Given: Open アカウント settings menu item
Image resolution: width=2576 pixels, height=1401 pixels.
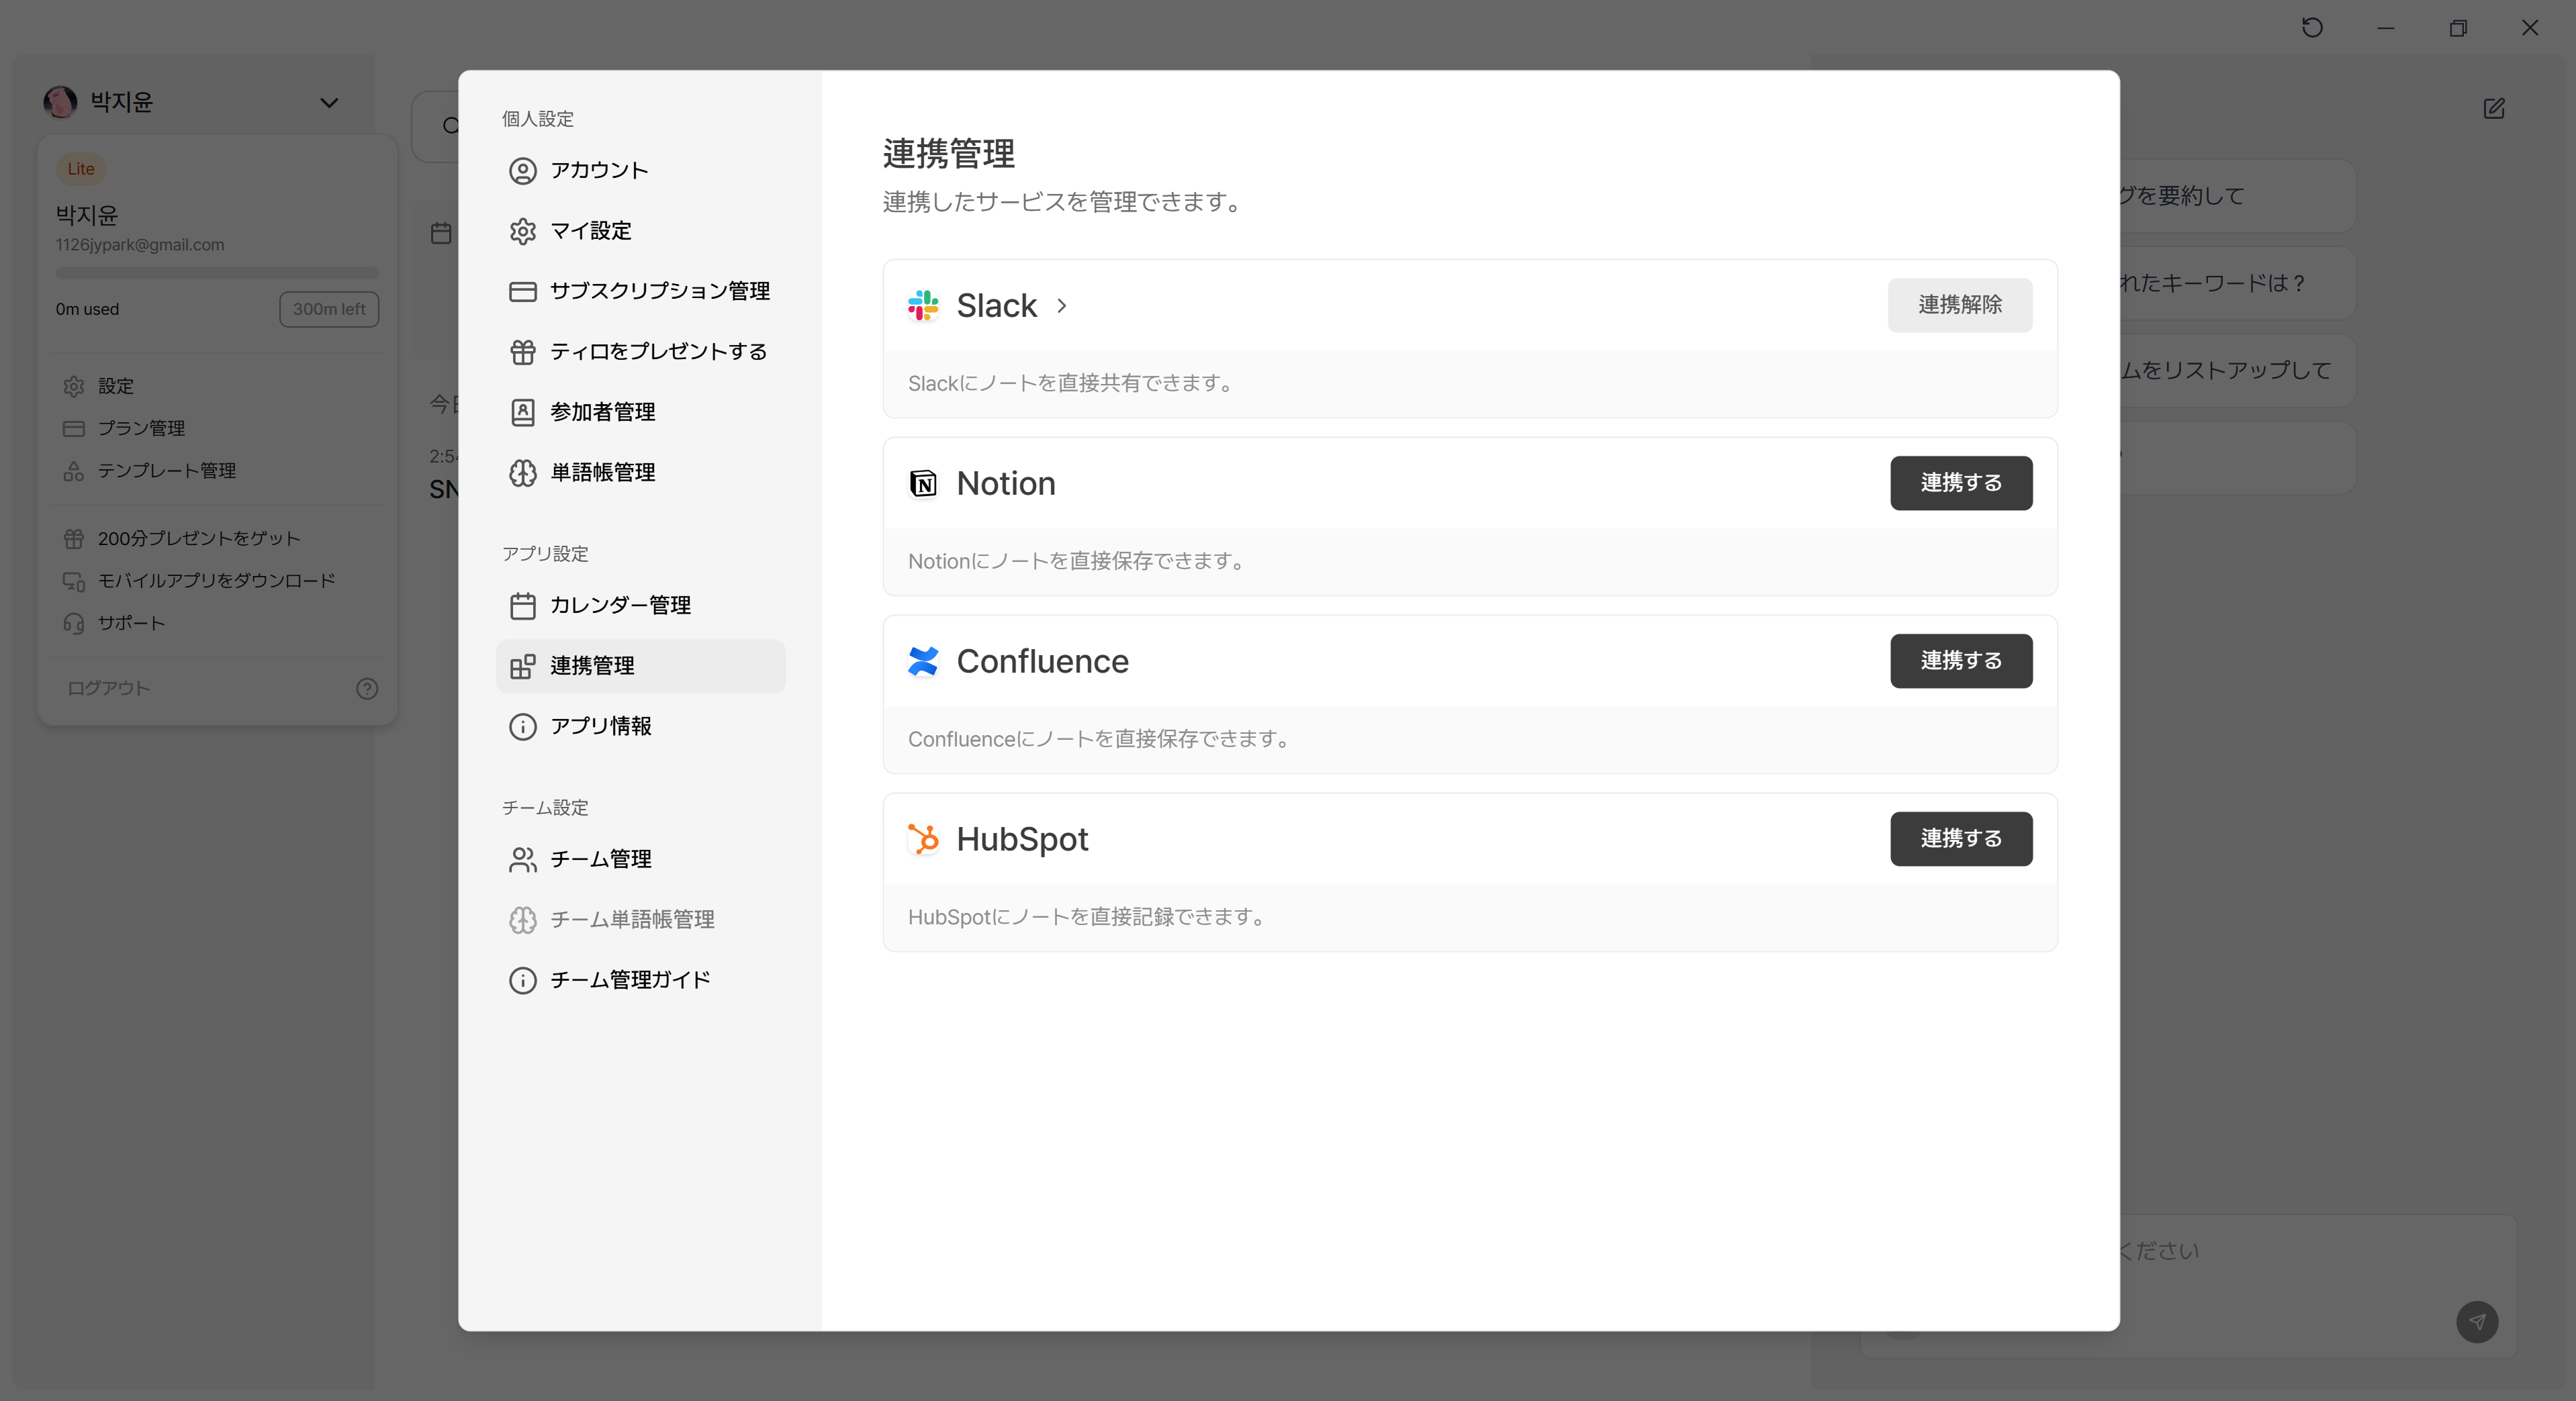Looking at the screenshot, I should (x=599, y=171).
